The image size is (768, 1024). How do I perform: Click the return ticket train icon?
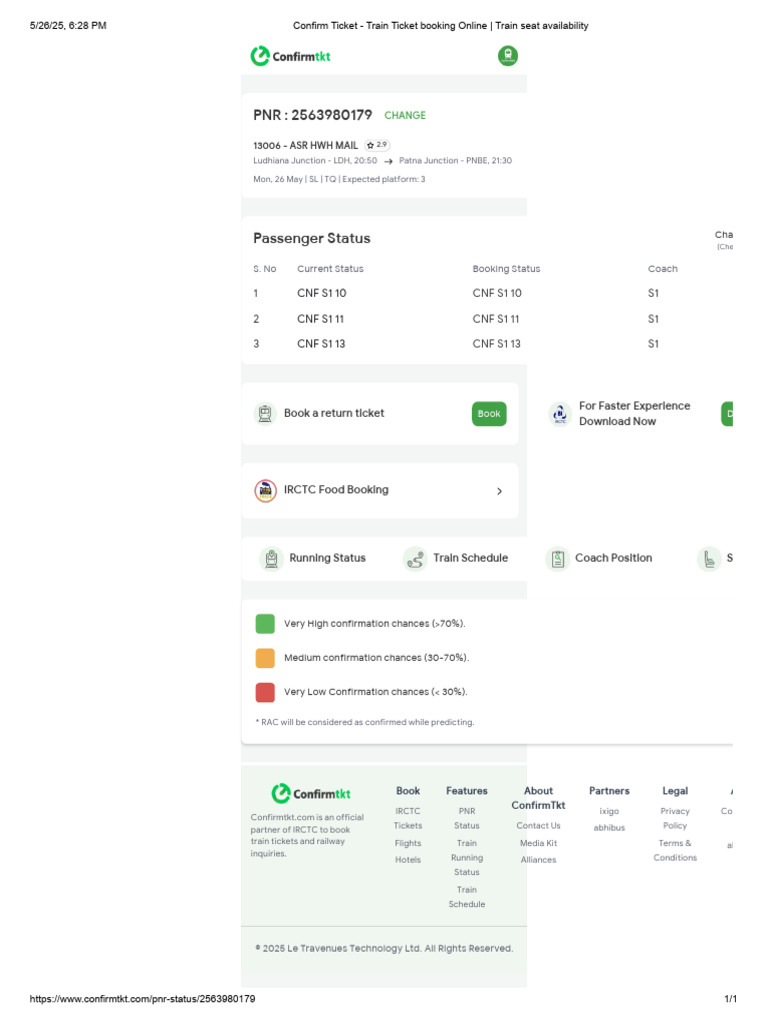coord(264,413)
